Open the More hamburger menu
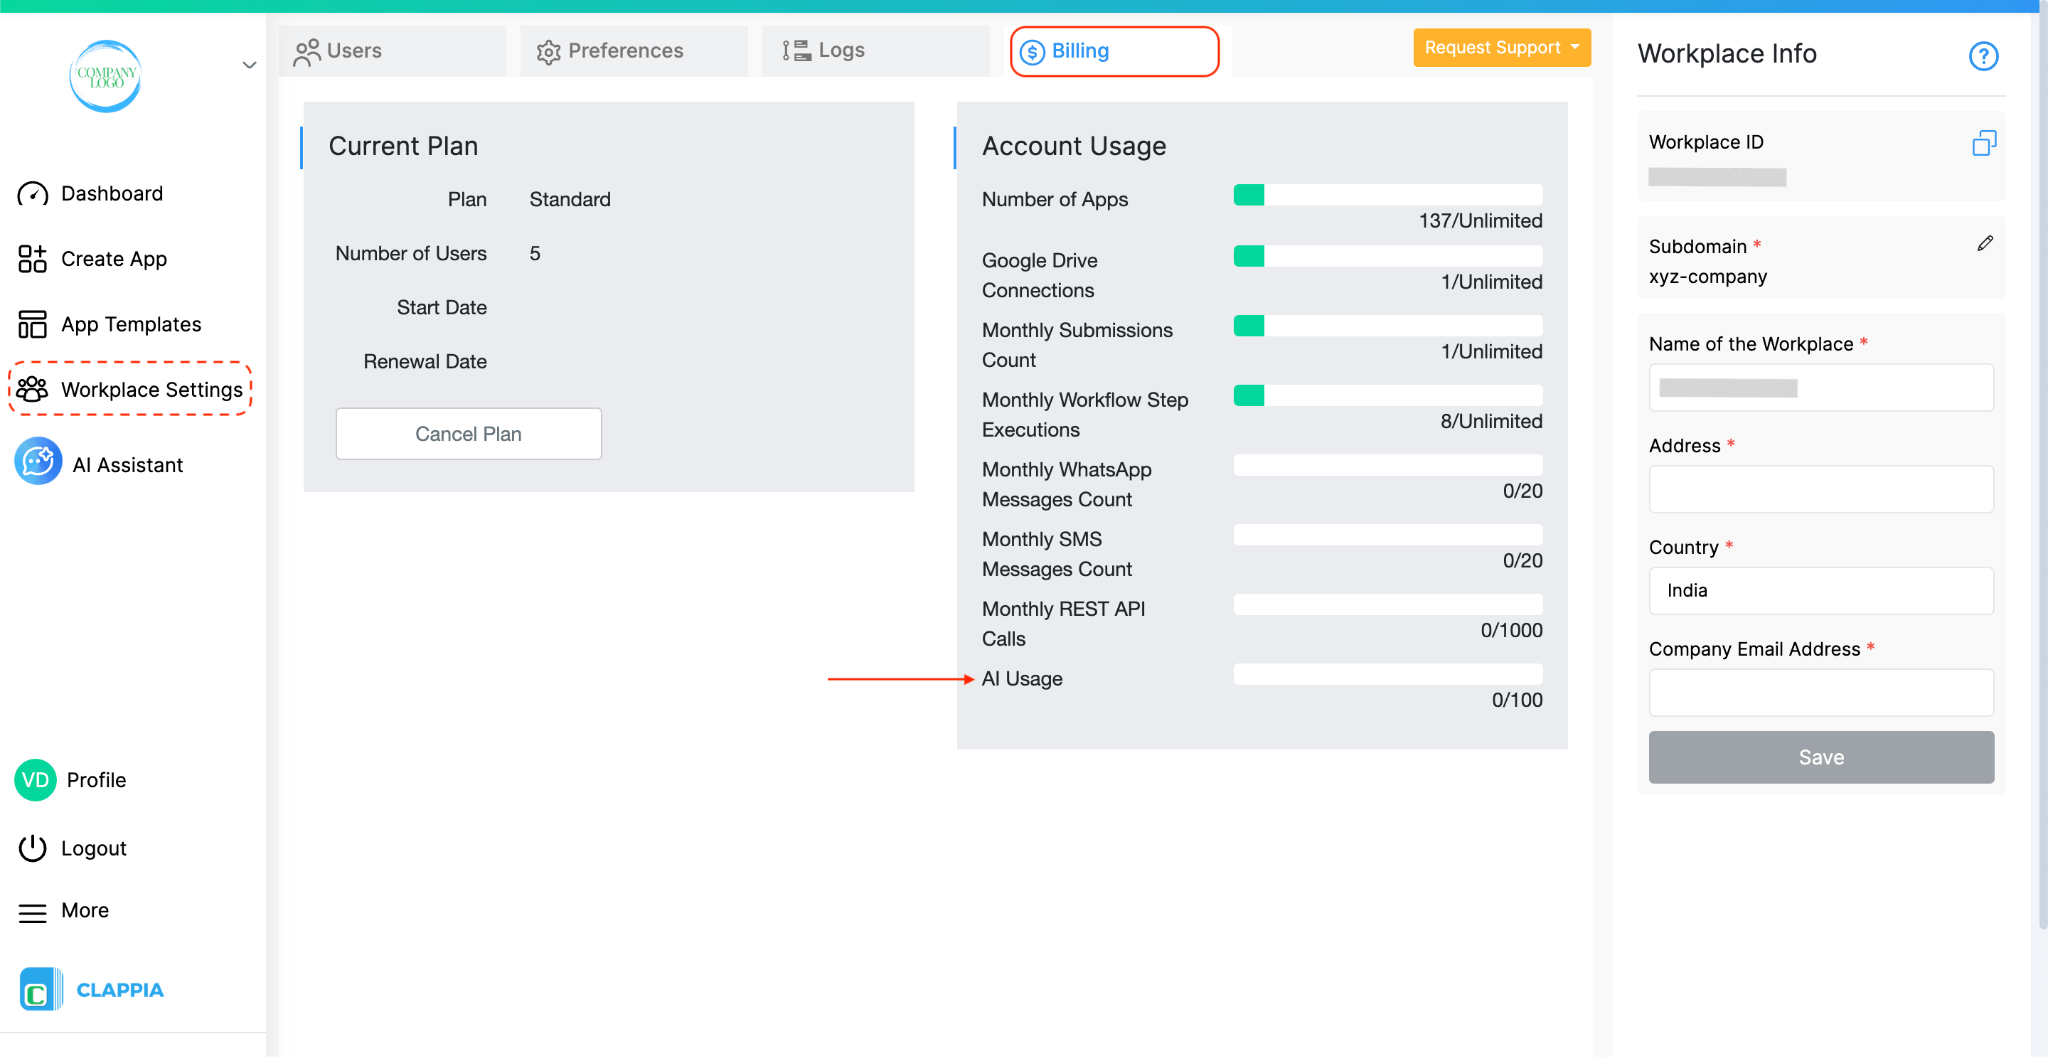Screen dimensions: 2048x1057 [x=32, y=910]
